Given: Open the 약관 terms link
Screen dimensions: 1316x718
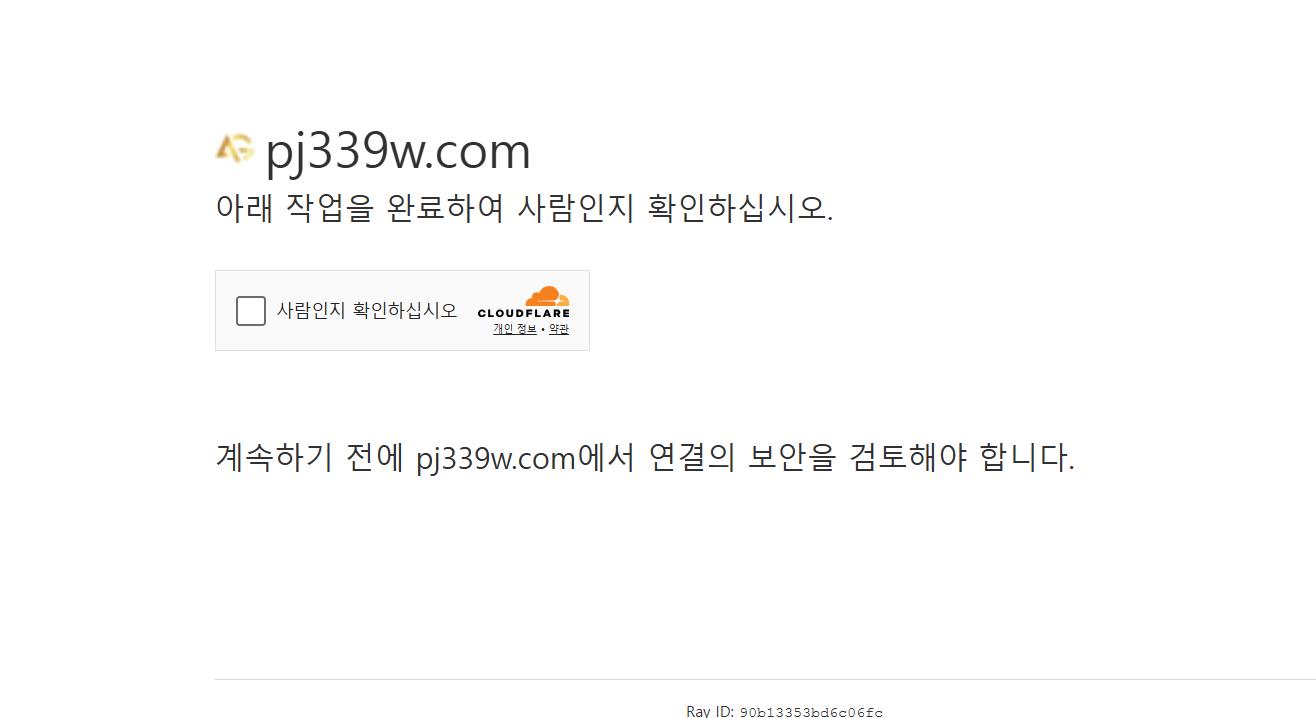Looking at the screenshot, I should tap(559, 329).
